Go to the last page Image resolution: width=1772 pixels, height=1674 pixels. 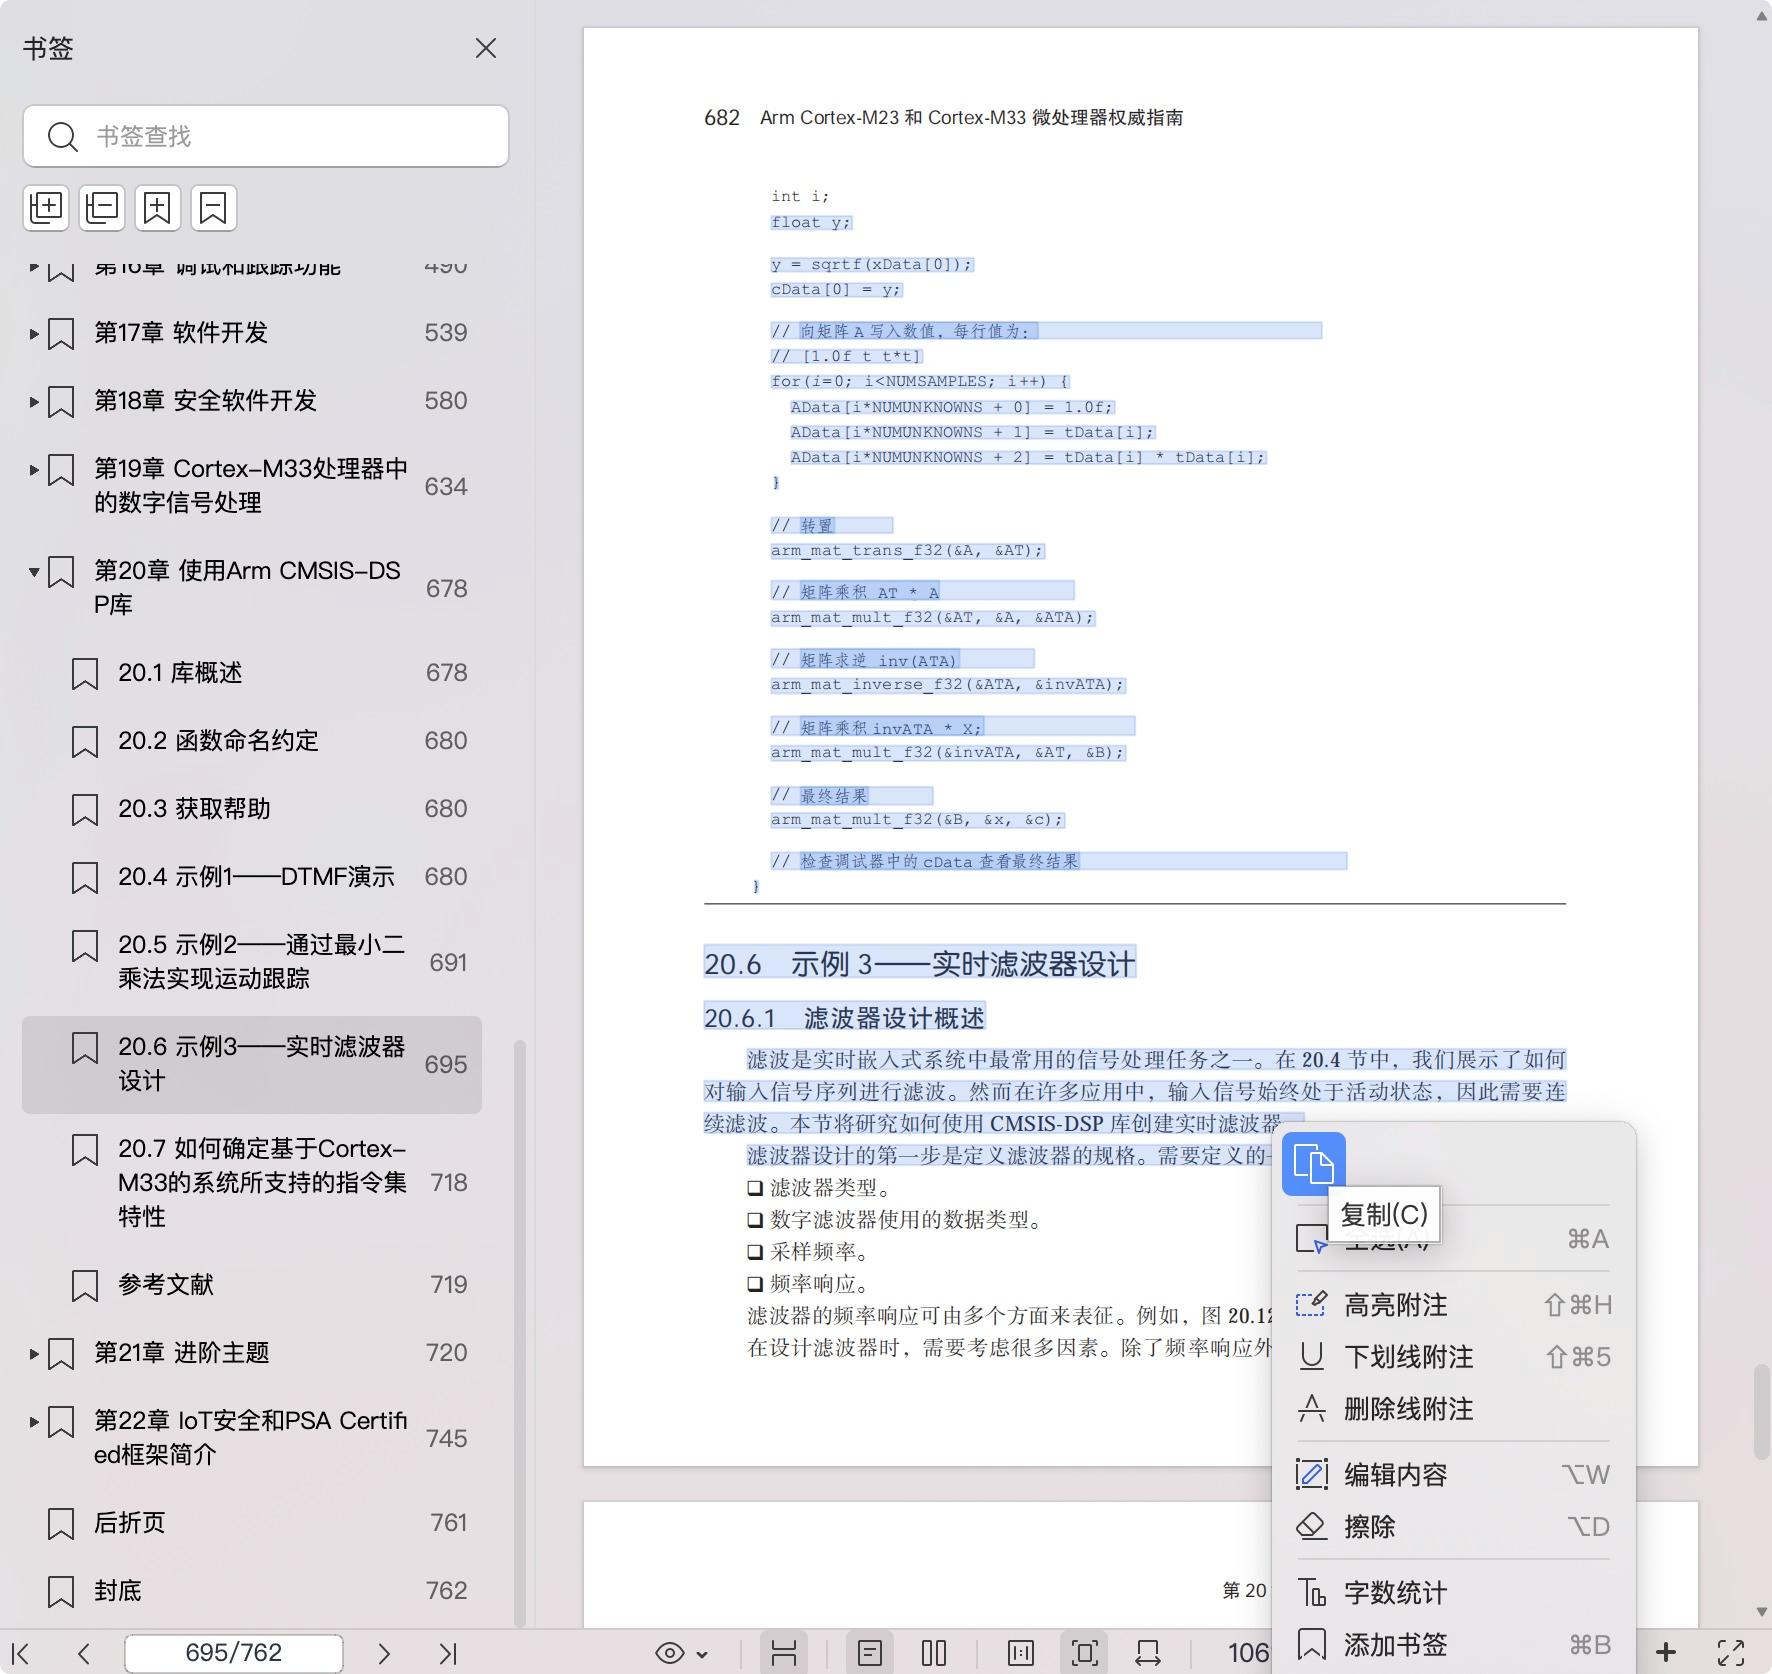click(x=448, y=1654)
